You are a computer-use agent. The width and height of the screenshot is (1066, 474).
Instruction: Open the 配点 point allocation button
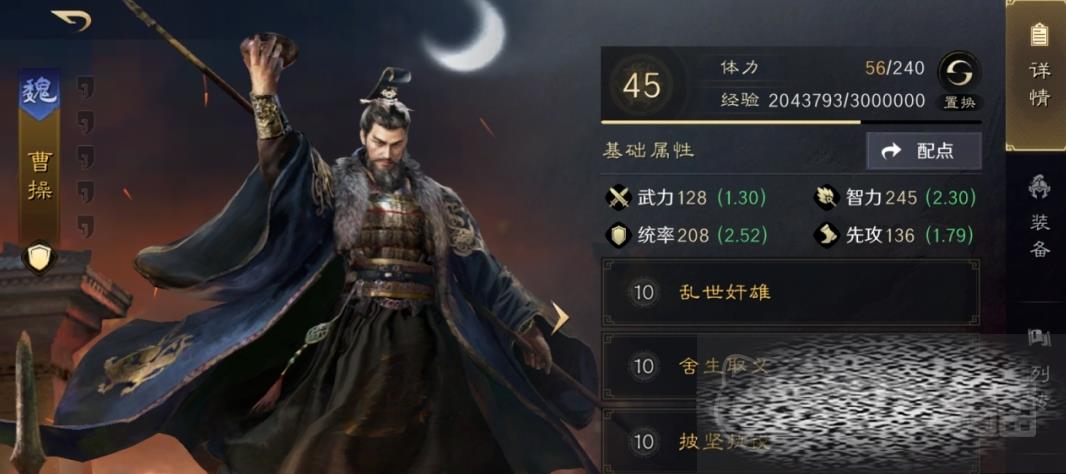tap(923, 151)
